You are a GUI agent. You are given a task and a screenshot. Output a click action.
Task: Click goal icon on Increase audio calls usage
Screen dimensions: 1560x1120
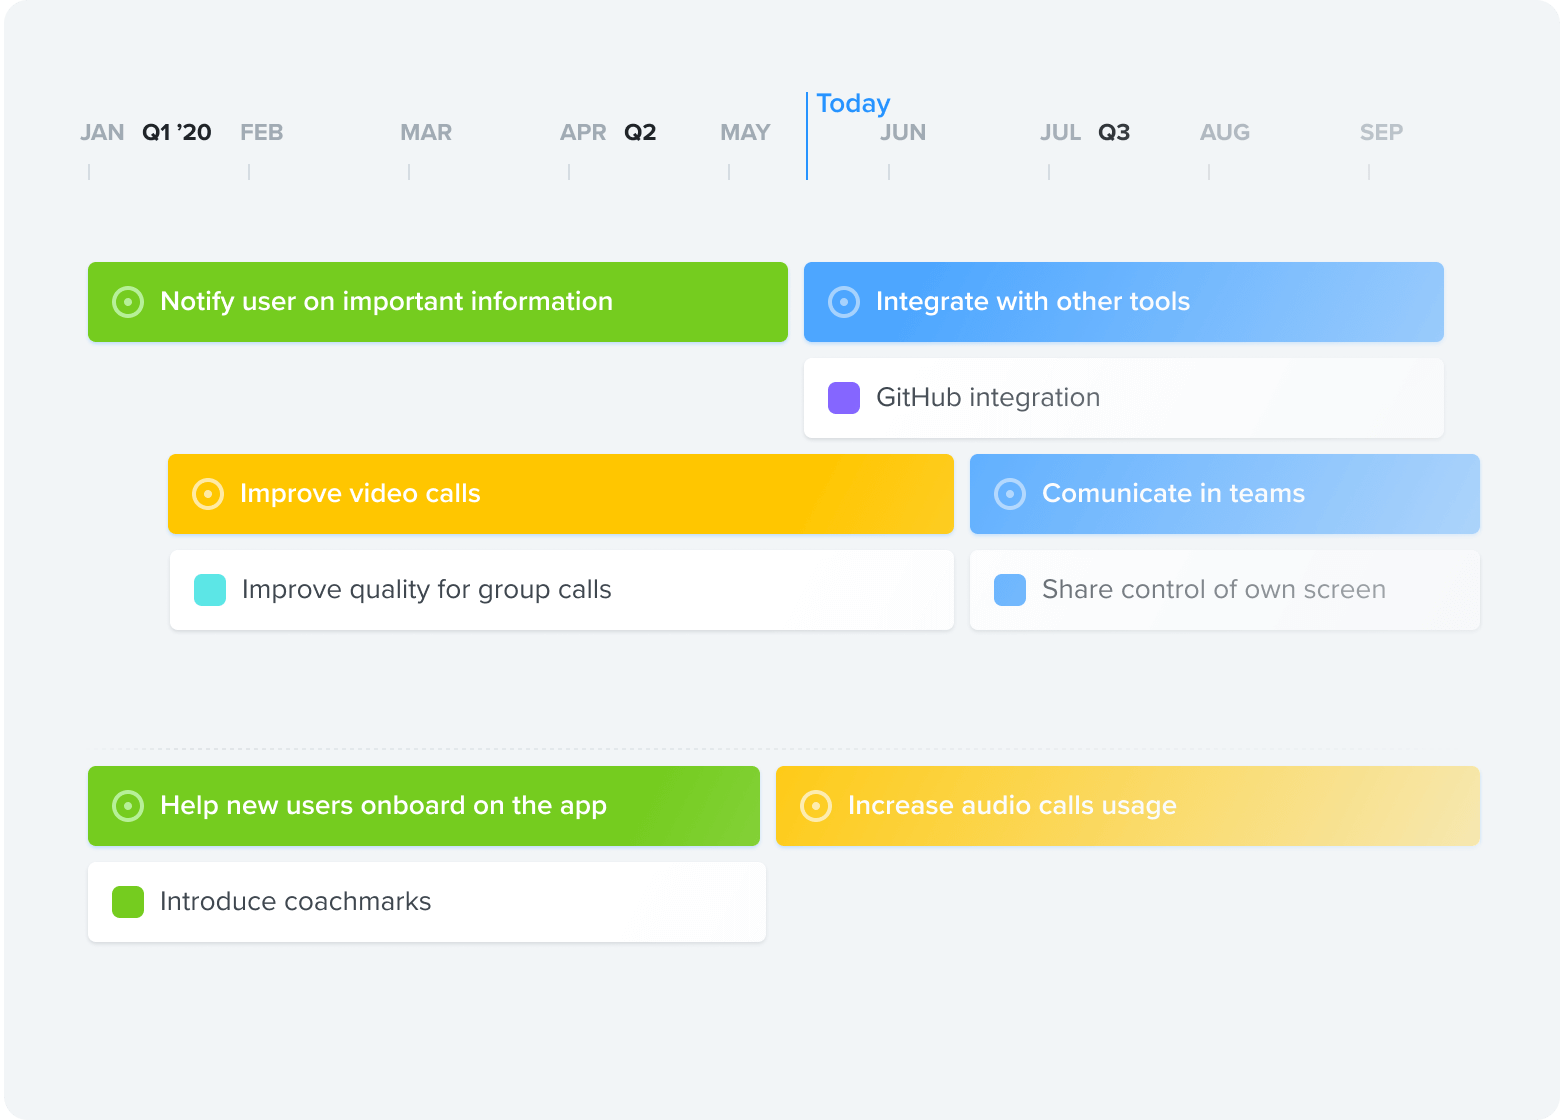[x=816, y=806]
